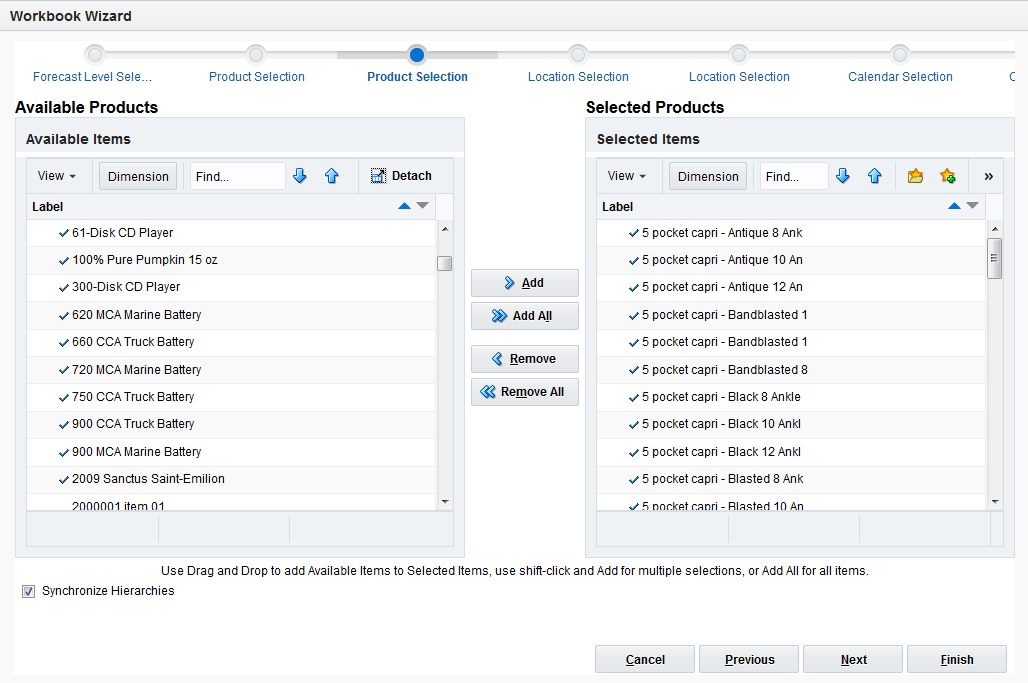Click the Remove All button

tap(524, 392)
